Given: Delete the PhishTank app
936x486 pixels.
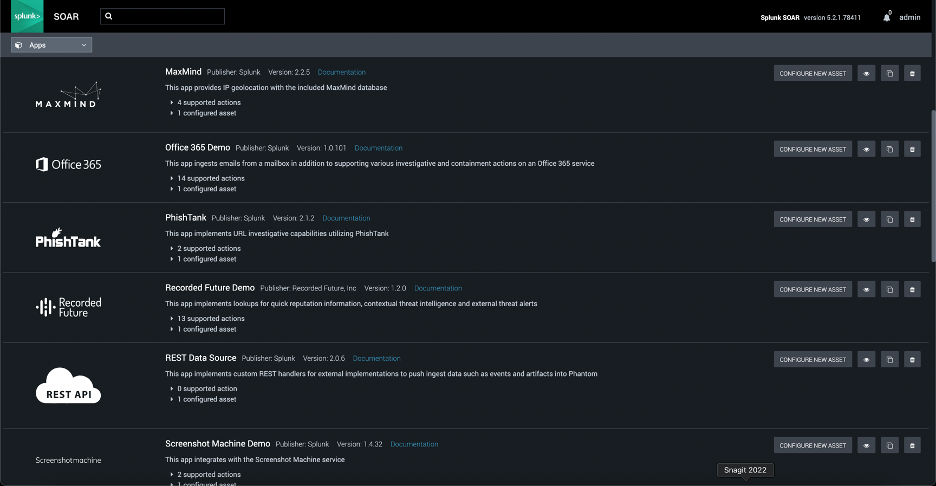Looking at the screenshot, I should coord(912,219).
